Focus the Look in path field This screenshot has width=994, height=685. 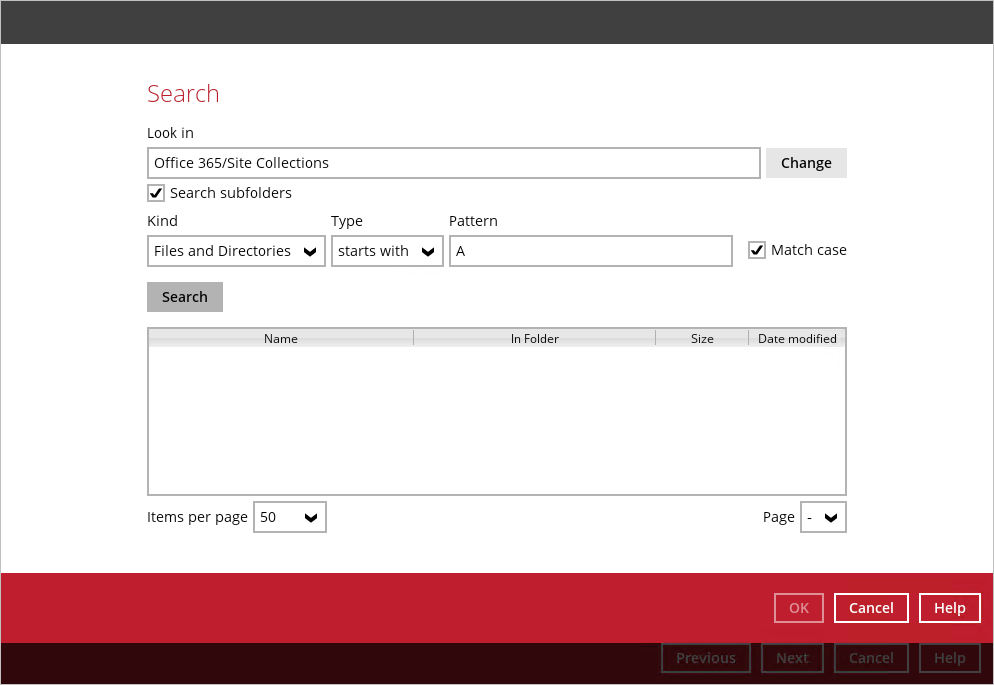tap(453, 163)
